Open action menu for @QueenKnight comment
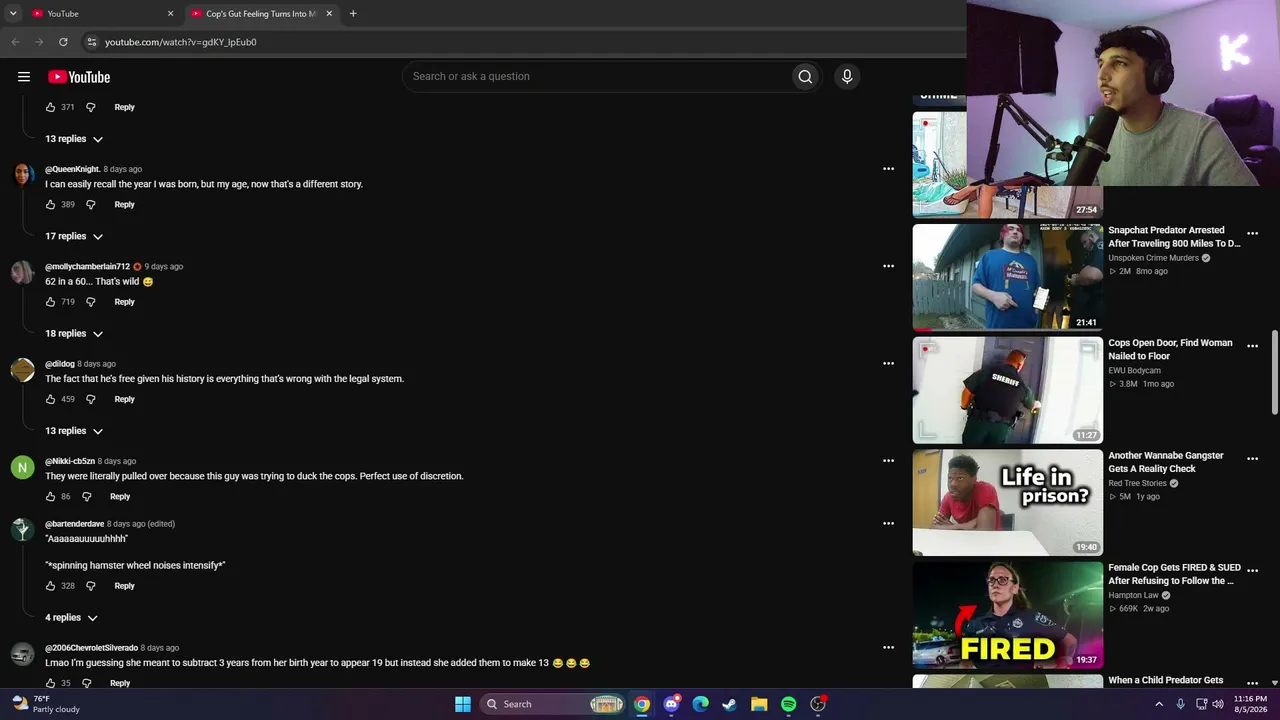Screen dimensions: 1280x720 (888, 169)
